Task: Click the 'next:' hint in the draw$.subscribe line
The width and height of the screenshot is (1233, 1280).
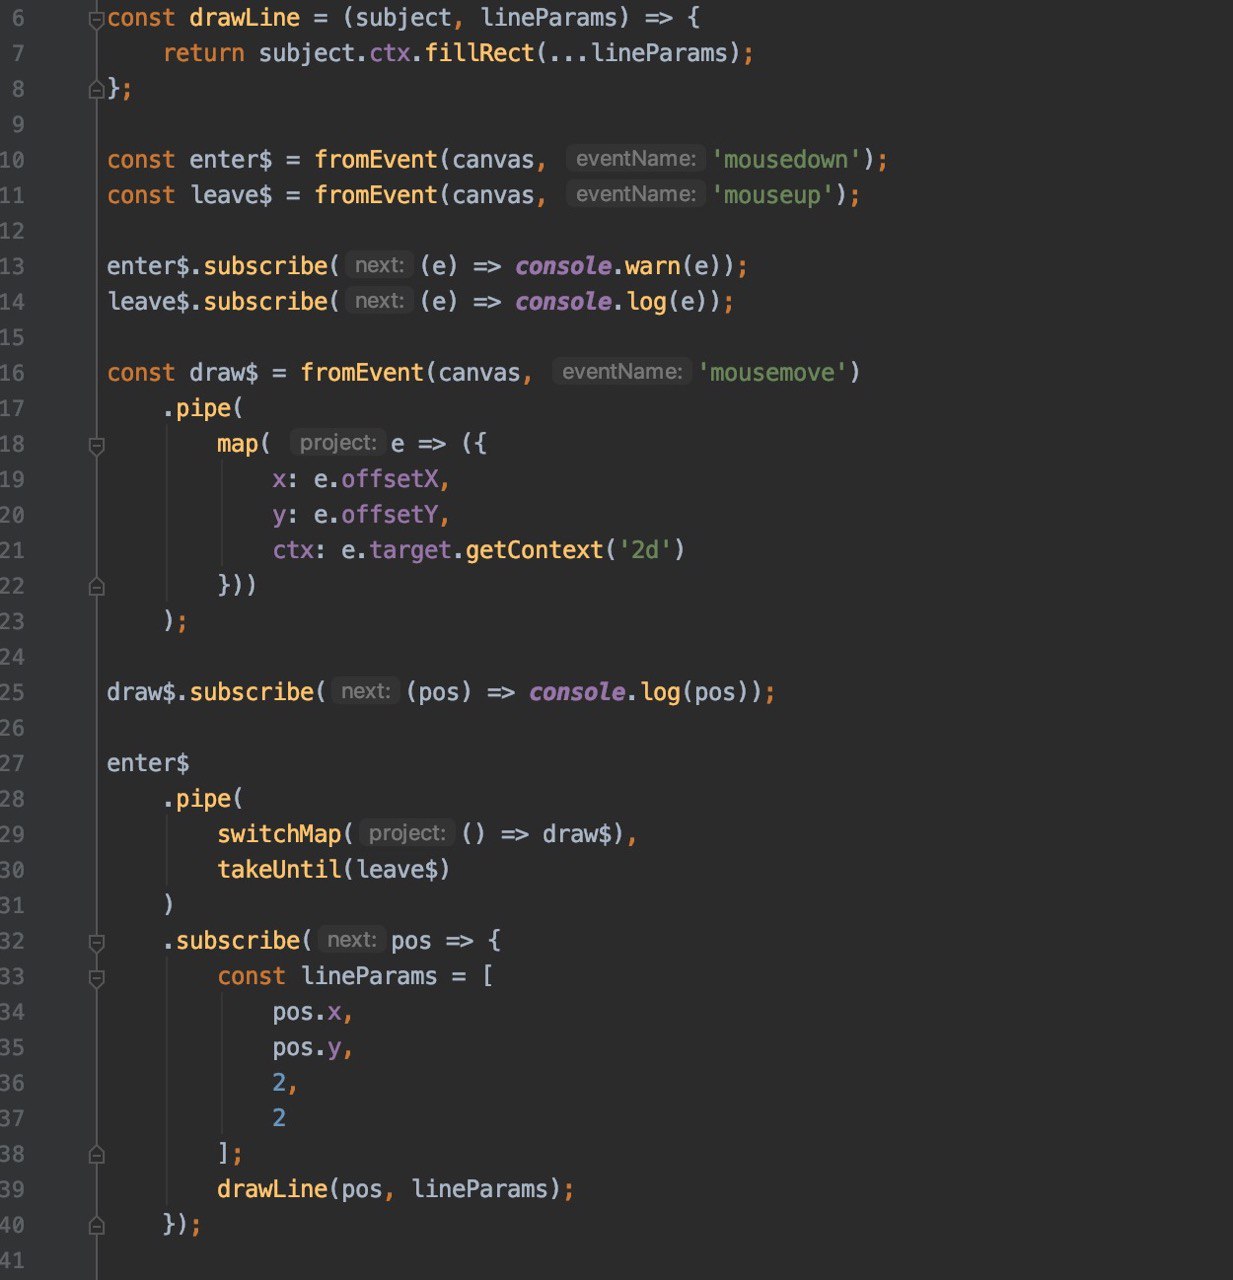Action: click(365, 692)
